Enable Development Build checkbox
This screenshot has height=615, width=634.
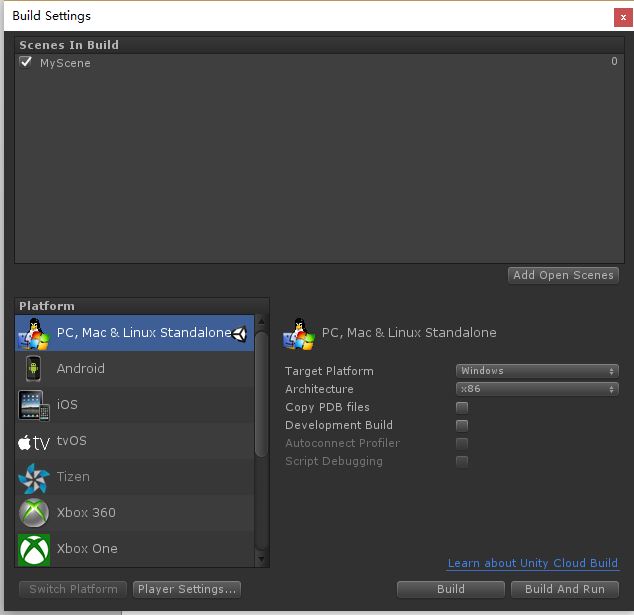coord(462,425)
